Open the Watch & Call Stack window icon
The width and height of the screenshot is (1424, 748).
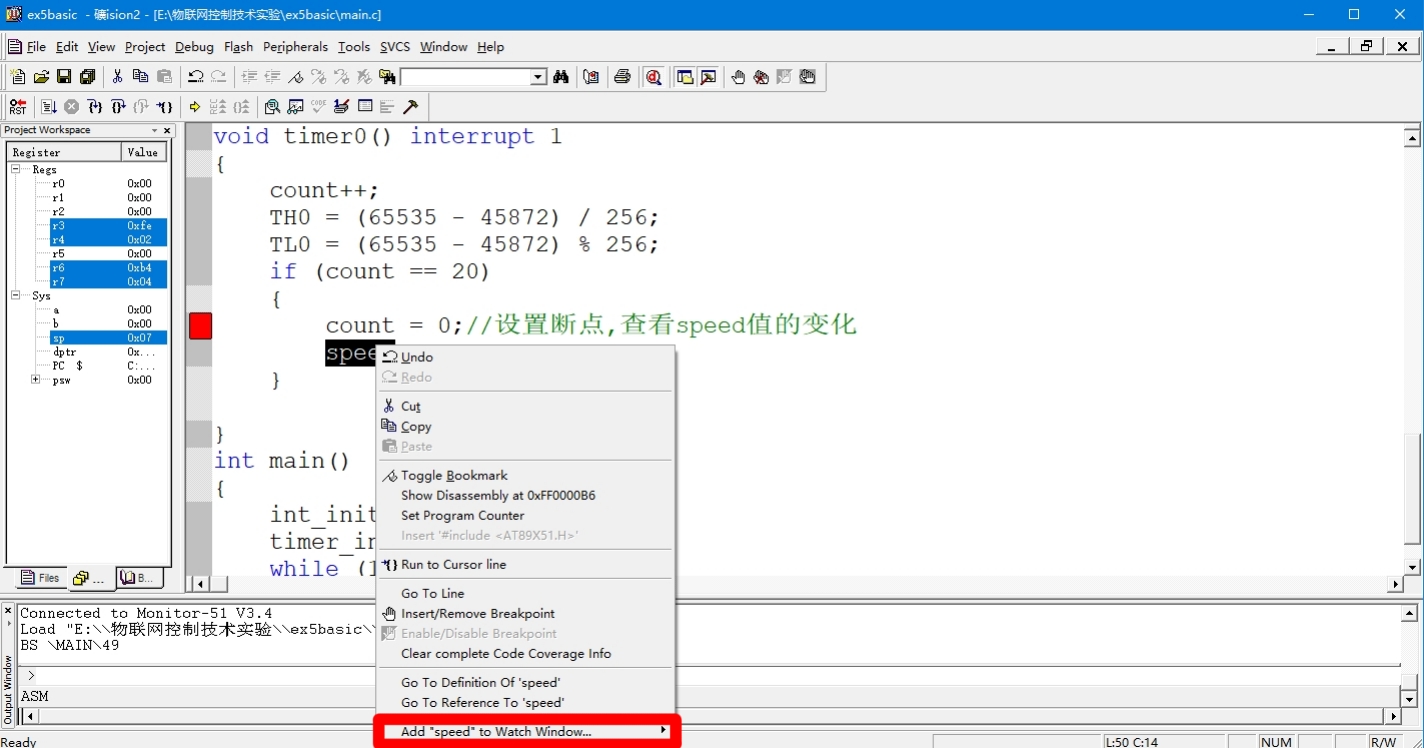click(x=295, y=106)
